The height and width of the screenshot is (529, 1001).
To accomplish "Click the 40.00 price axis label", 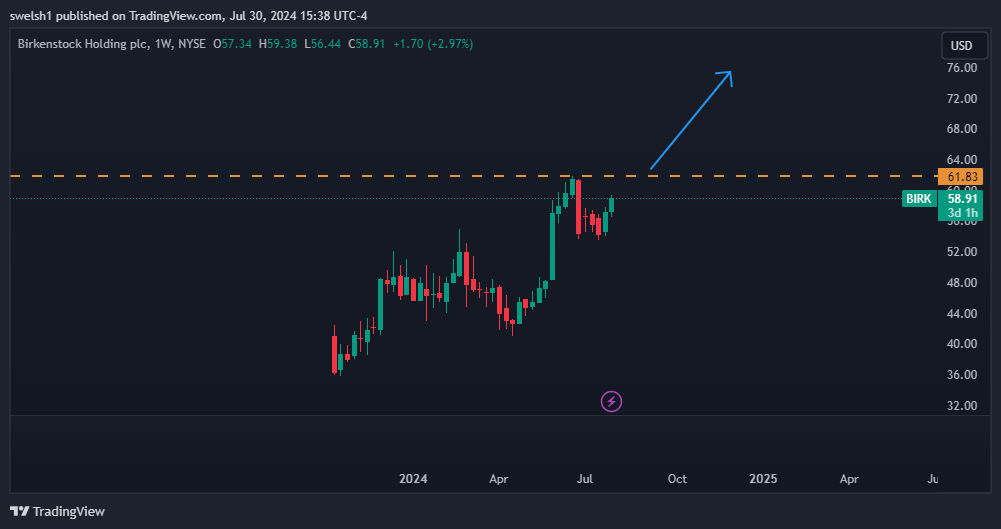I will pos(962,344).
